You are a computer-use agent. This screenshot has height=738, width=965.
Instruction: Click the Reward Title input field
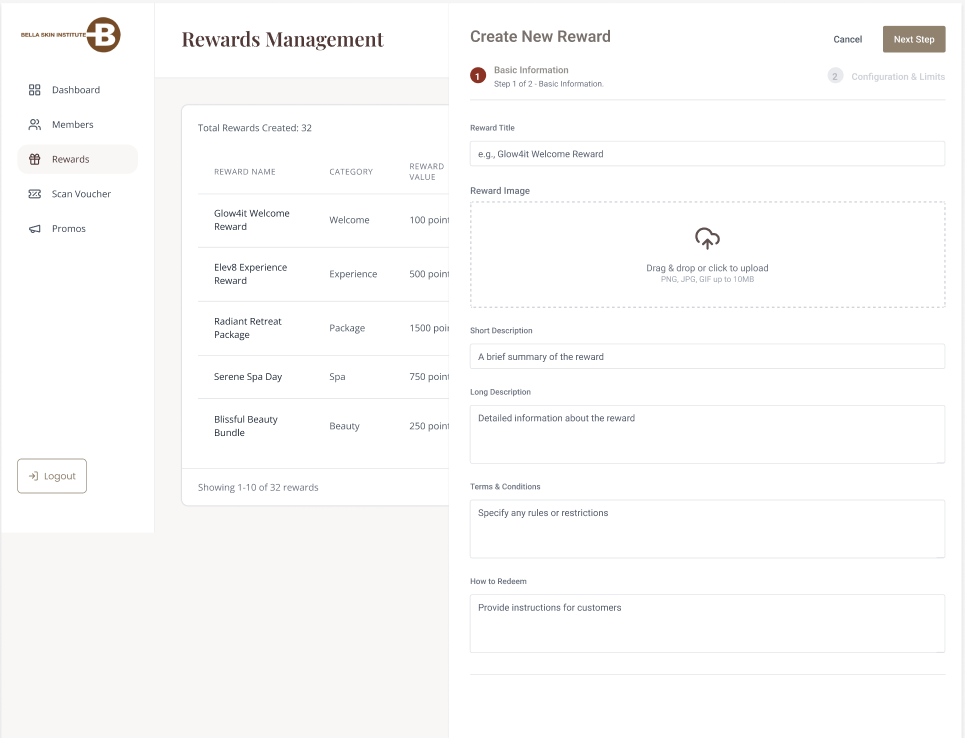(707, 153)
